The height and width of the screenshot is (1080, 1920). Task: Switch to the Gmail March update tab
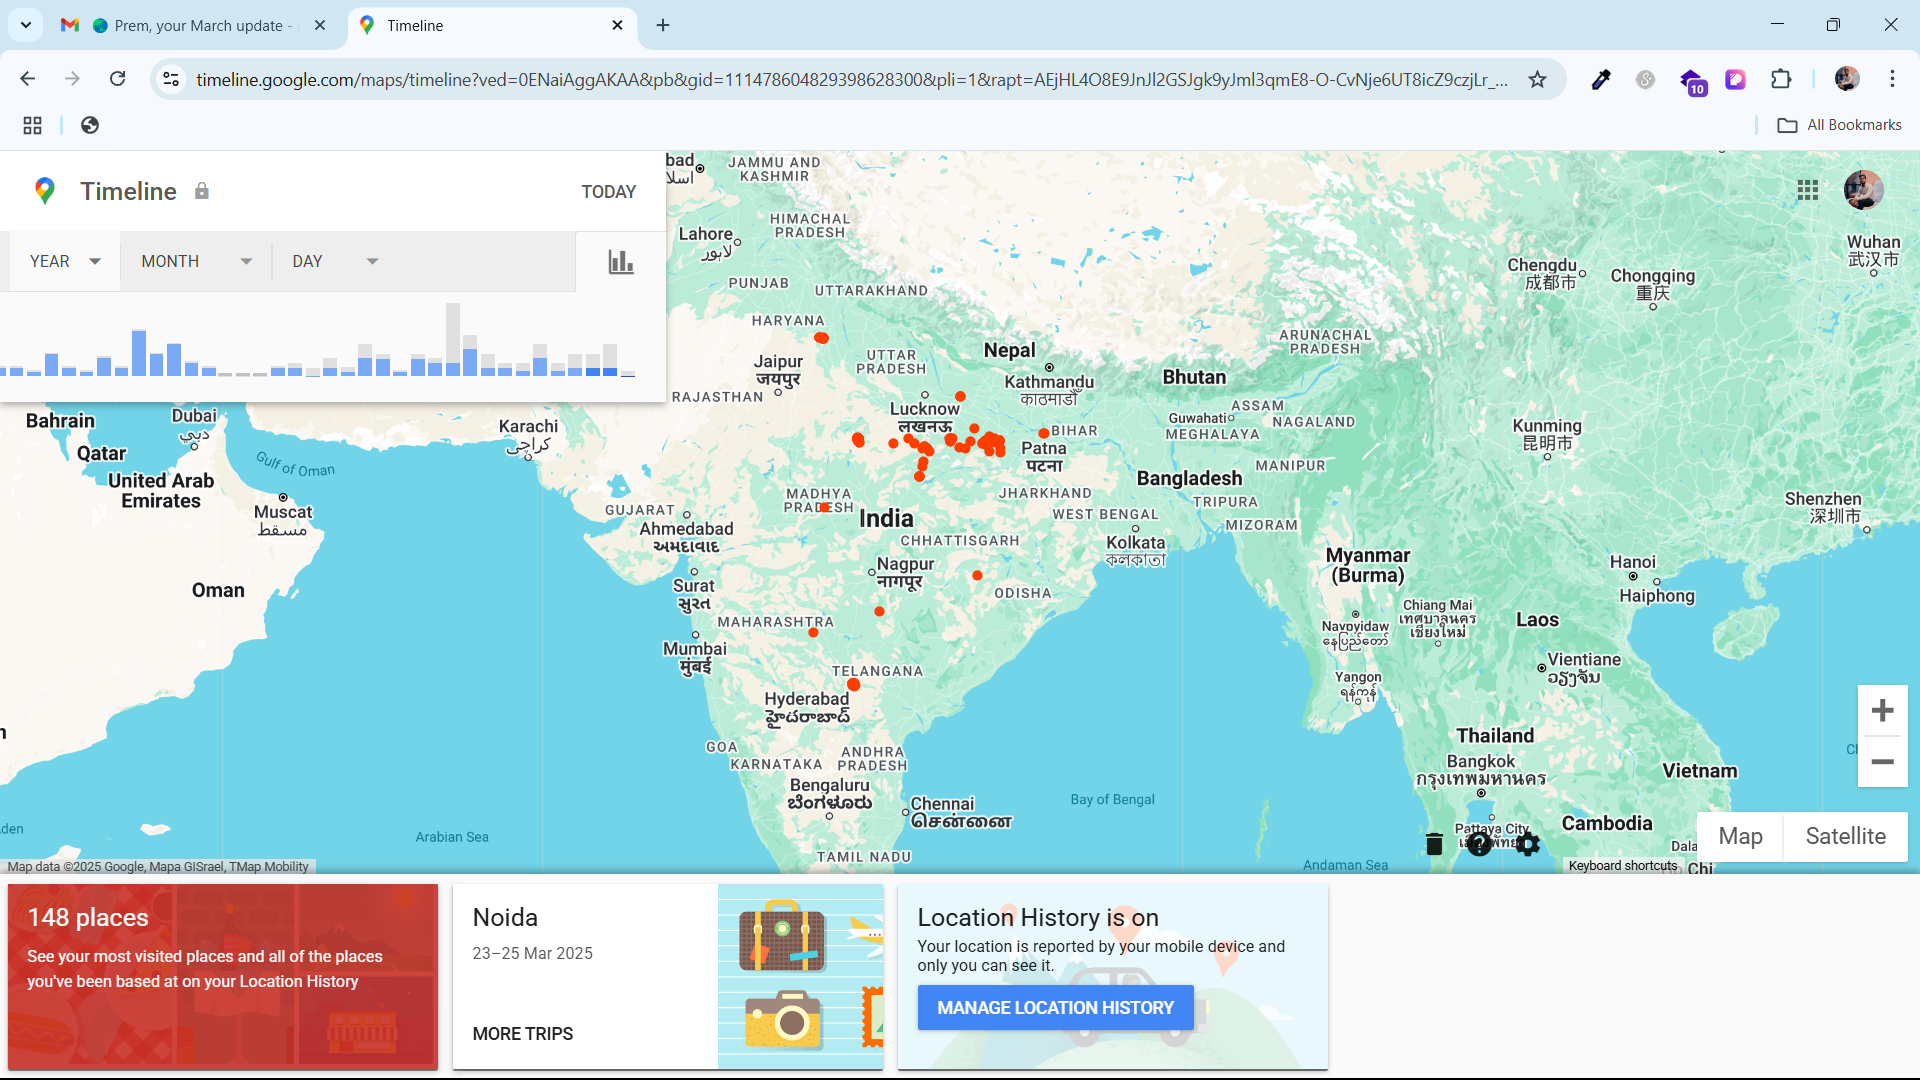tap(196, 26)
